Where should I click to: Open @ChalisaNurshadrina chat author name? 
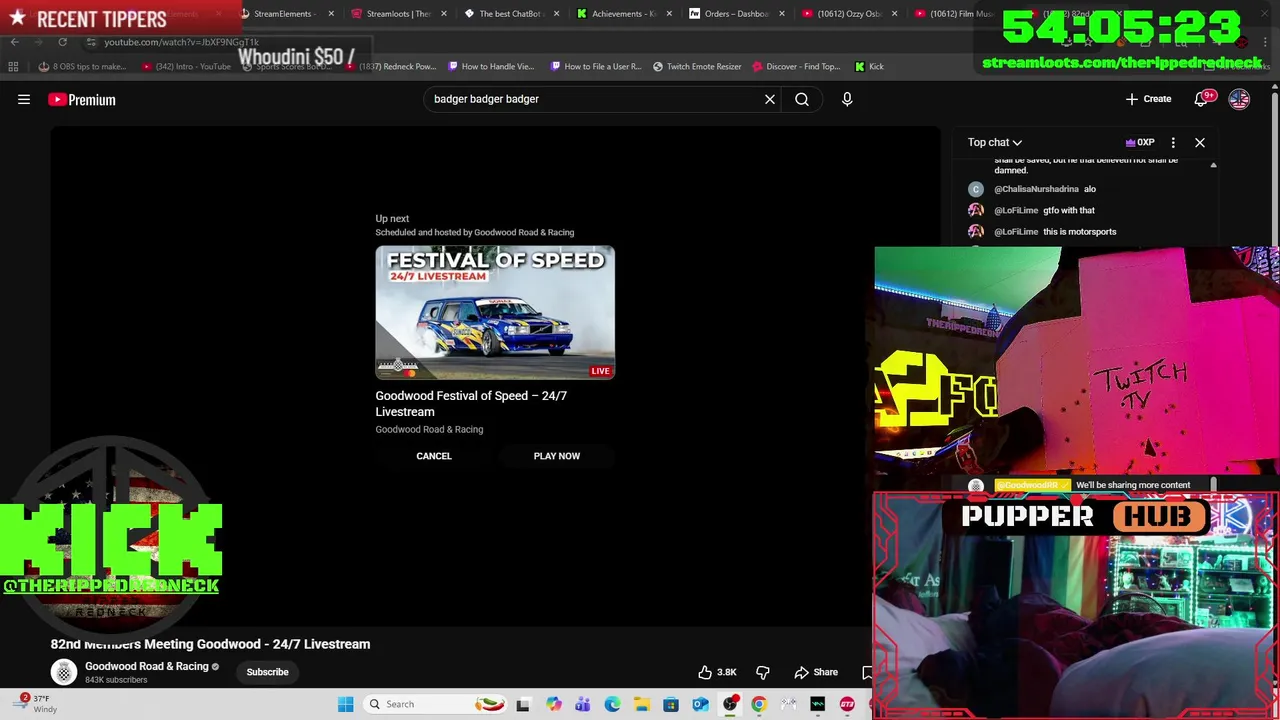click(x=1036, y=189)
